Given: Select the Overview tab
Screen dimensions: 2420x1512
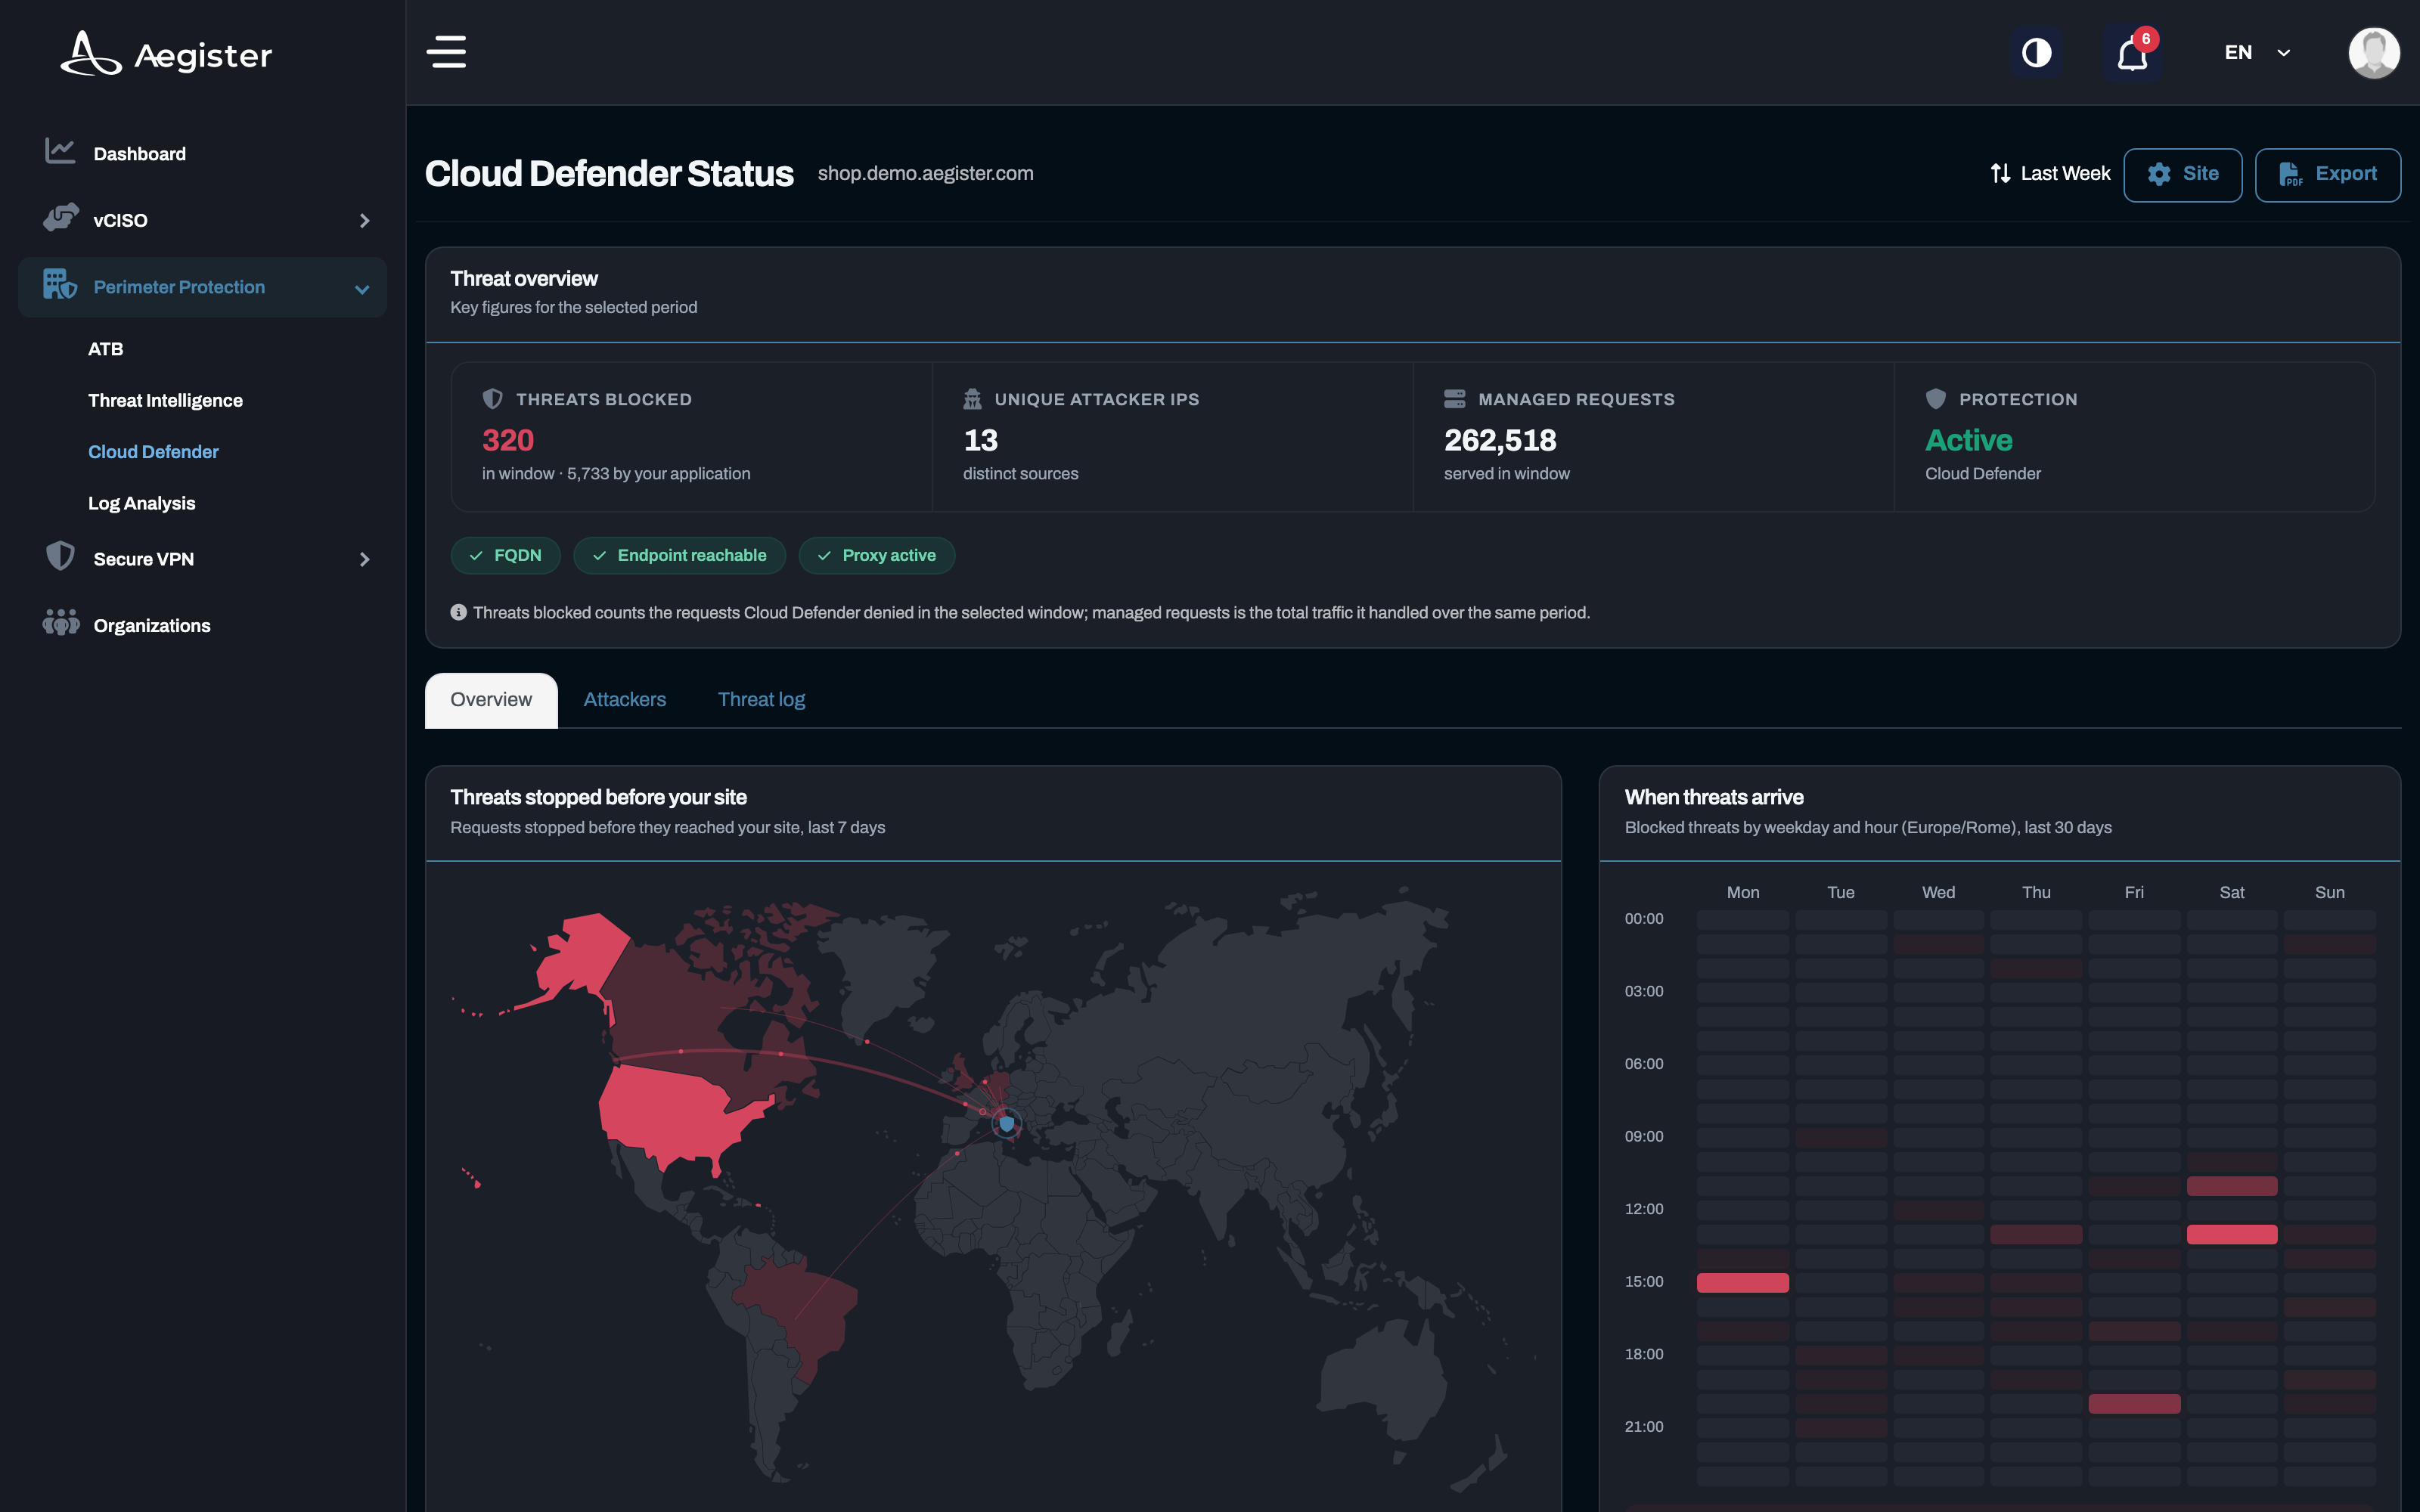Looking at the screenshot, I should coord(491,700).
